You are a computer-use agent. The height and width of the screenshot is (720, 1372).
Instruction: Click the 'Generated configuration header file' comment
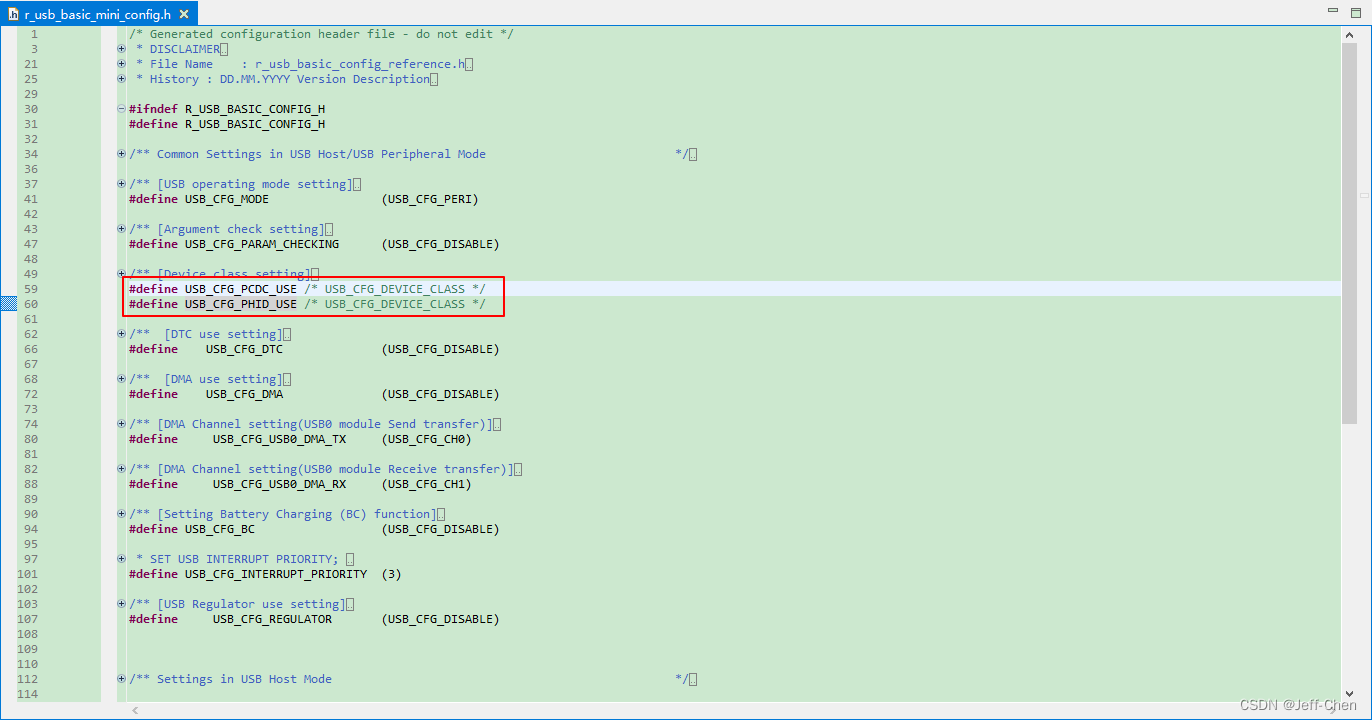pyautogui.click(x=321, y=34)
